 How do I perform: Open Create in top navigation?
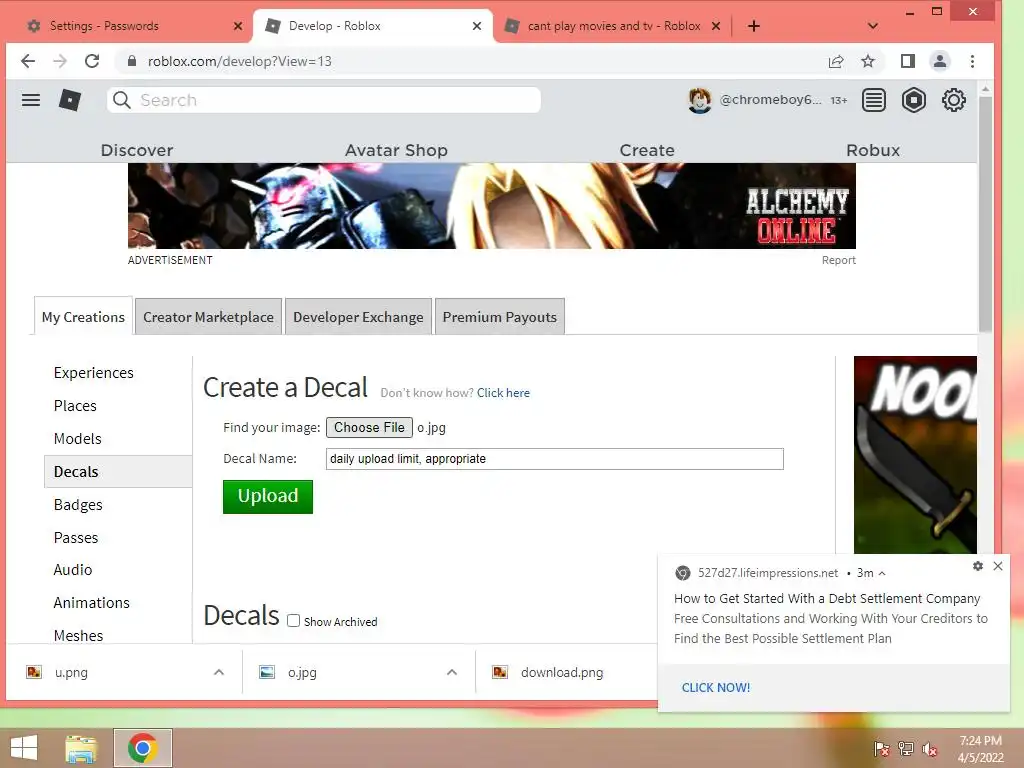pos(647,150)
